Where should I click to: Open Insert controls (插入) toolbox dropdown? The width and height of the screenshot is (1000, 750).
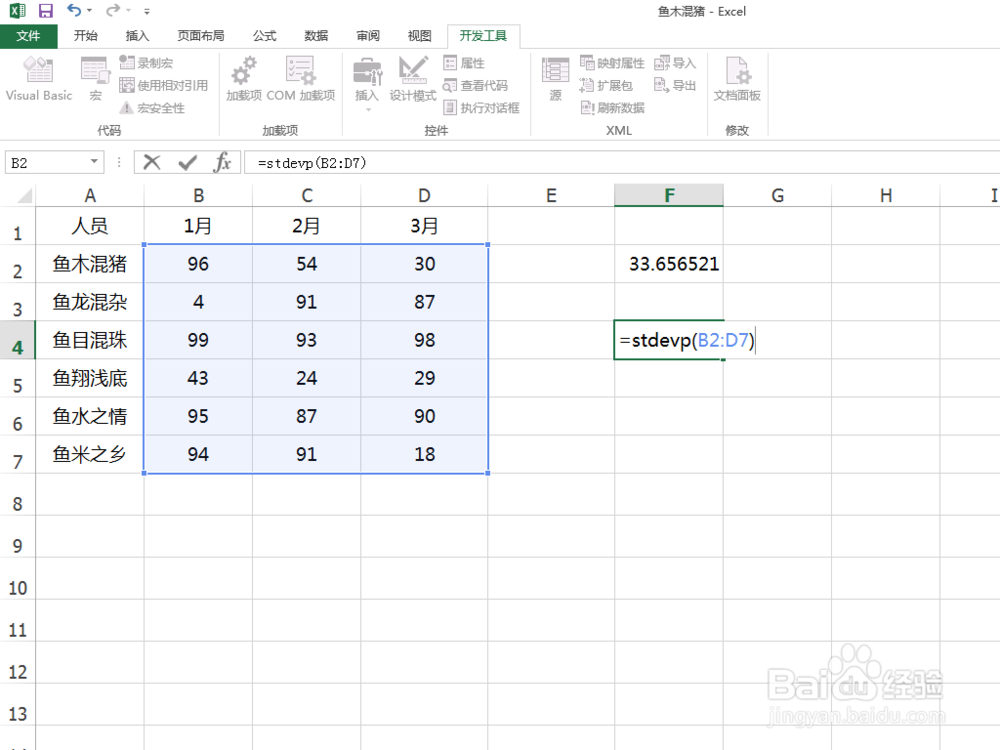pyautogui.click(x=367, y=83)
